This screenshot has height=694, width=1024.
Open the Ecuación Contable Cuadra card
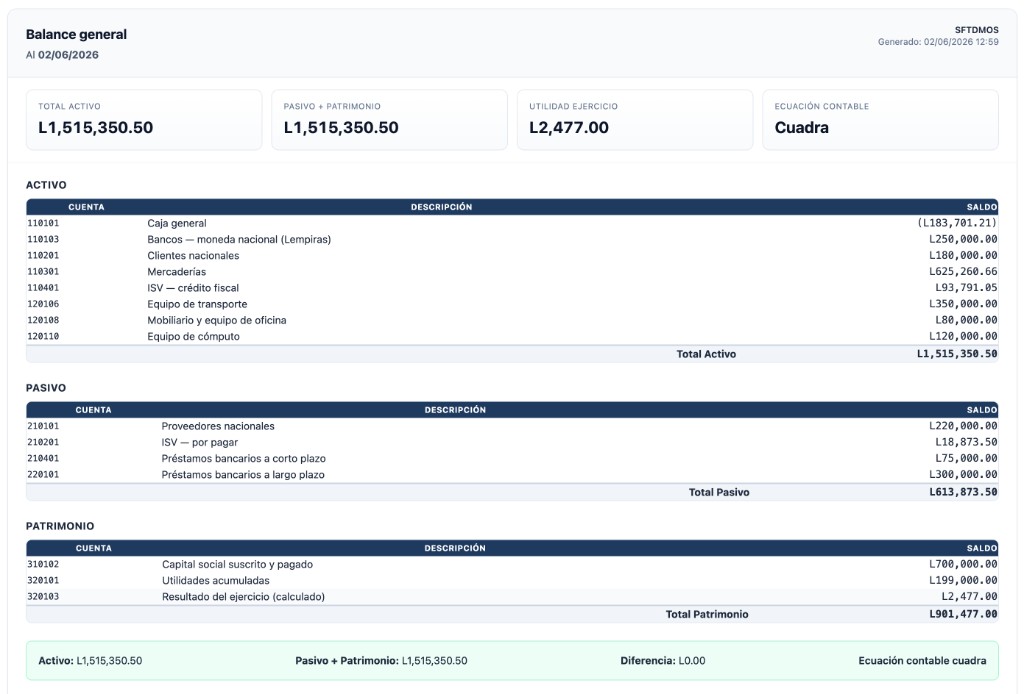point(880,120)
